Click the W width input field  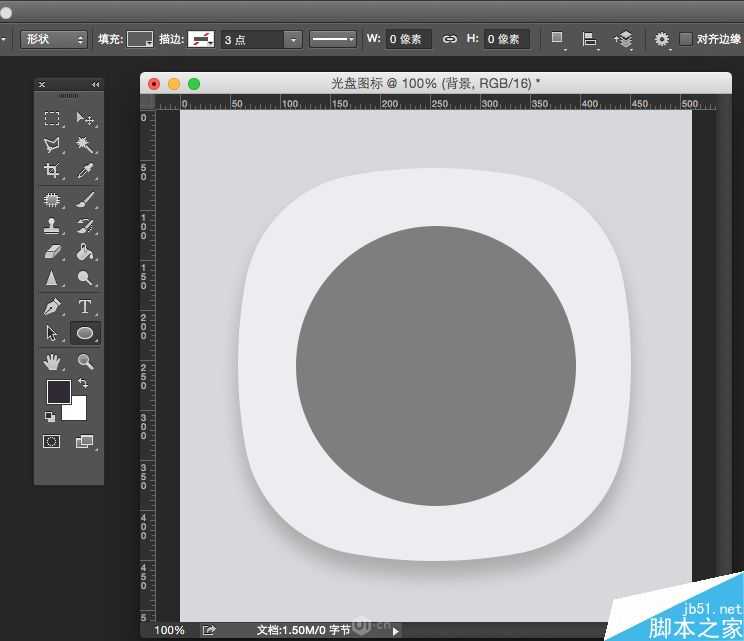click(410, 39)
